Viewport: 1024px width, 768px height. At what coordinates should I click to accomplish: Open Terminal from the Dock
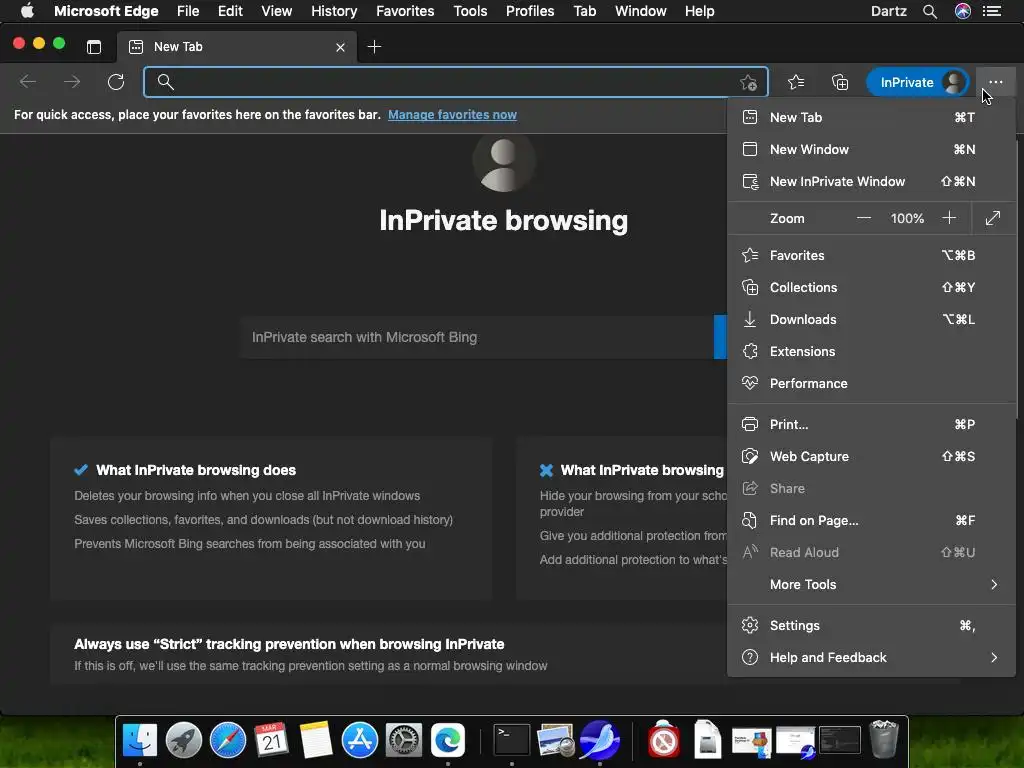(x=511, y=740)
